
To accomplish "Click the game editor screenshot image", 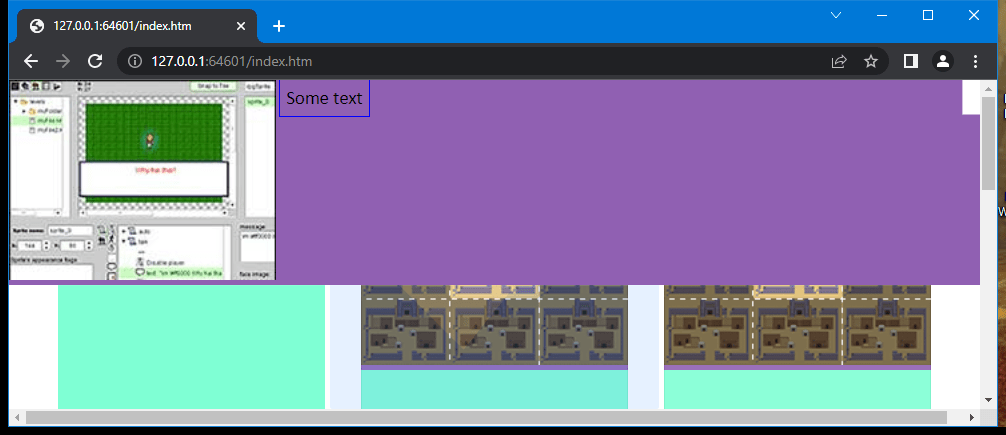I will pyautogui.click(x=142, y=180).
